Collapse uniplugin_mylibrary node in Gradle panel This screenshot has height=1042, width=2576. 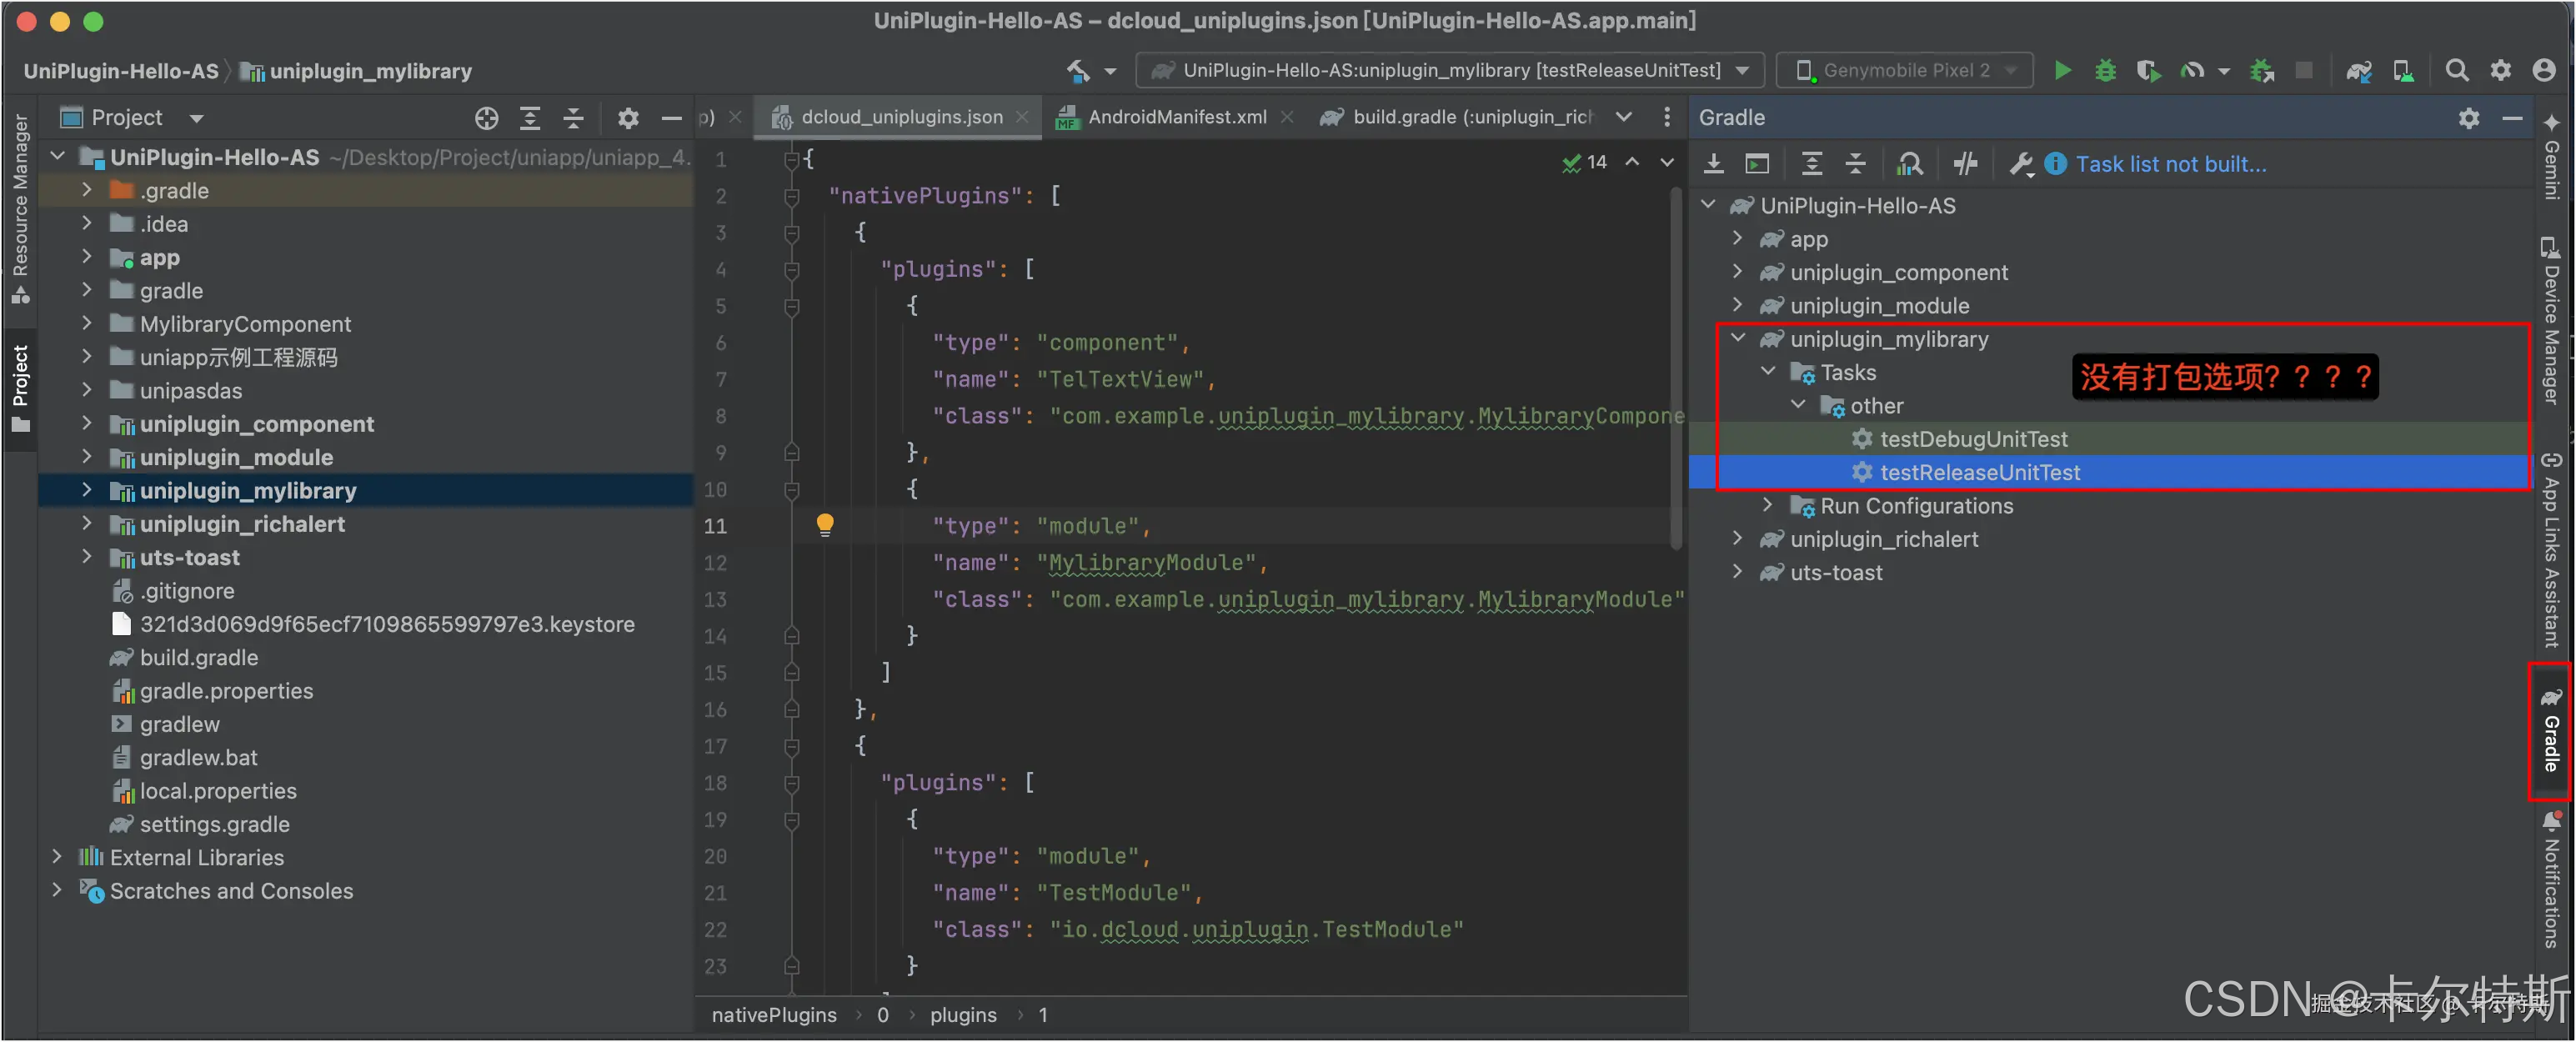(1738, 338)
